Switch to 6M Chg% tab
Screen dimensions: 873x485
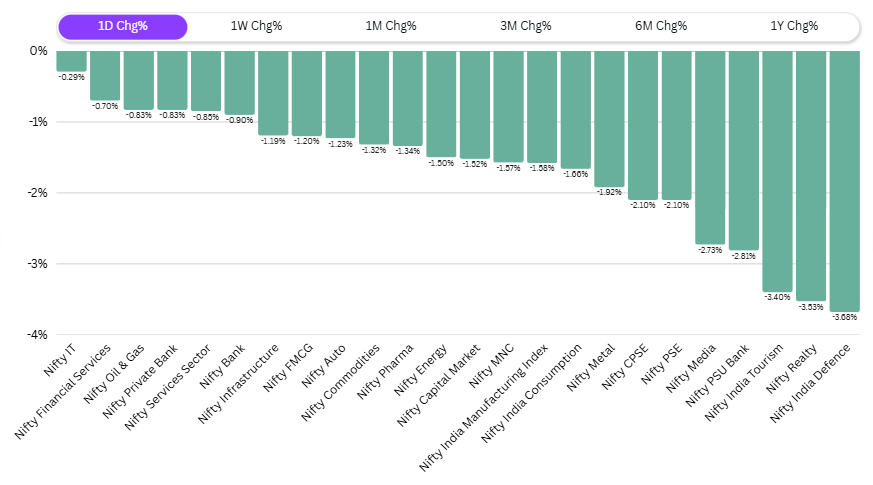click(x=660, y=26)
